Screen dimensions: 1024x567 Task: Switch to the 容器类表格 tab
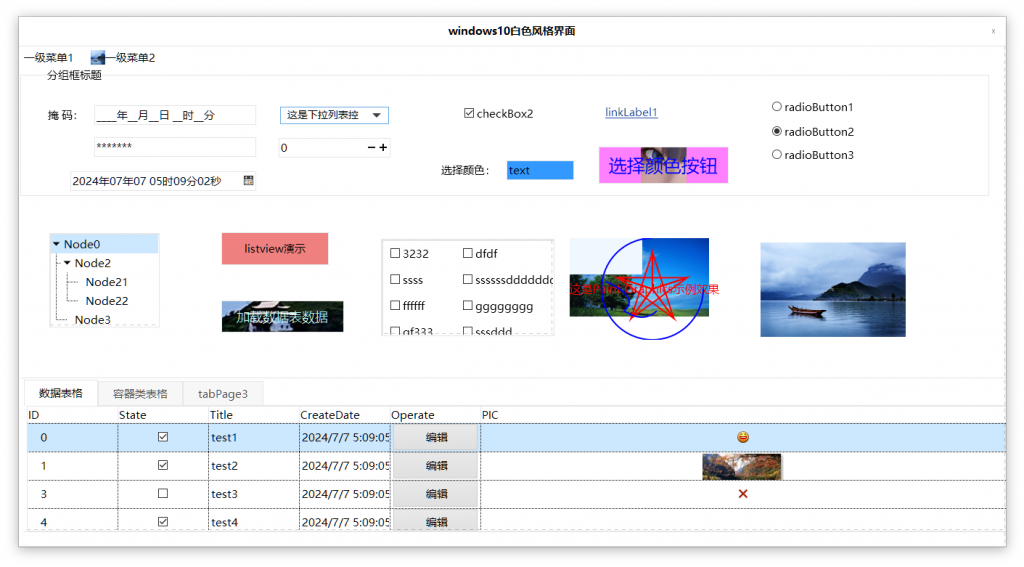tap(140, 394)
